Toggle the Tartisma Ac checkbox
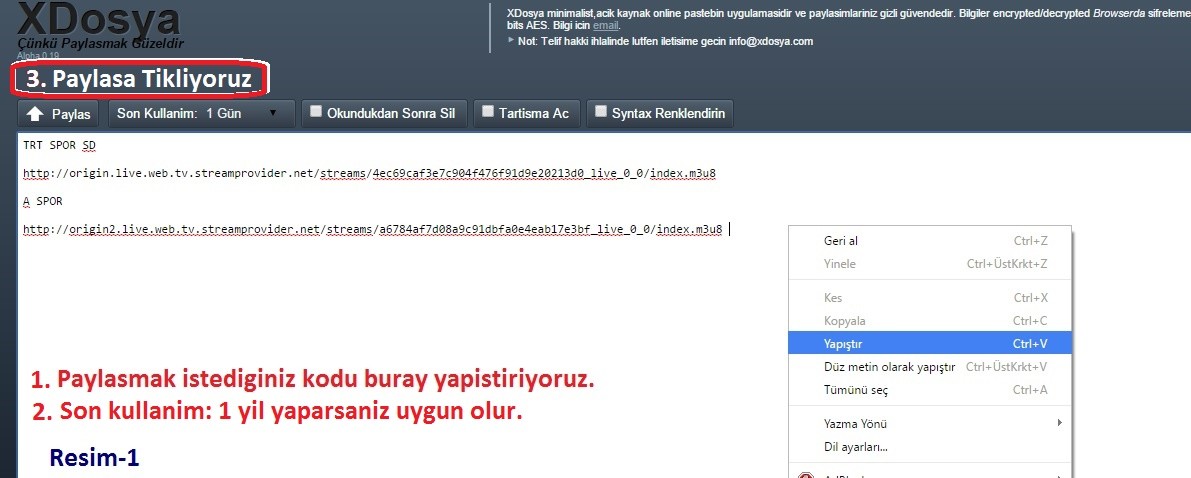 click(489, 112)
